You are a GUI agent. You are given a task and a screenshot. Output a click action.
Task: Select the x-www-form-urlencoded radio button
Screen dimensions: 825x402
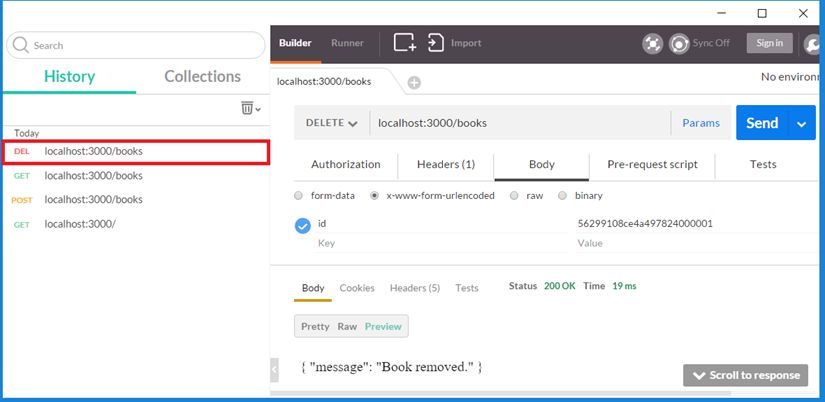coord(374,196)
